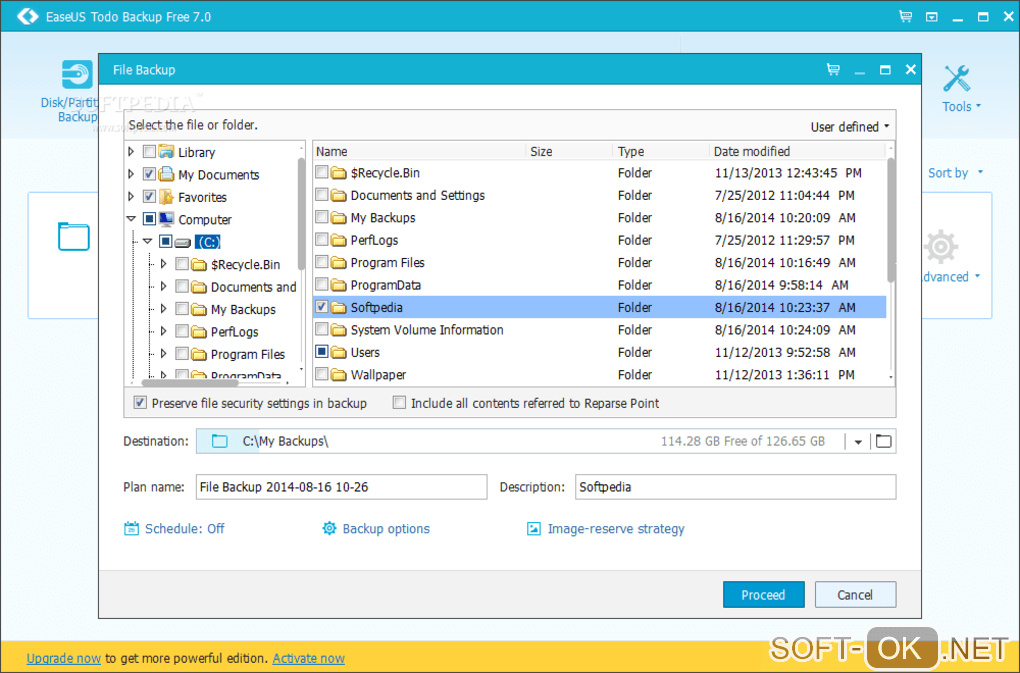Open the Destination path dropdown arrow
Screen dimensions: 1020x673
pos(858,442)
